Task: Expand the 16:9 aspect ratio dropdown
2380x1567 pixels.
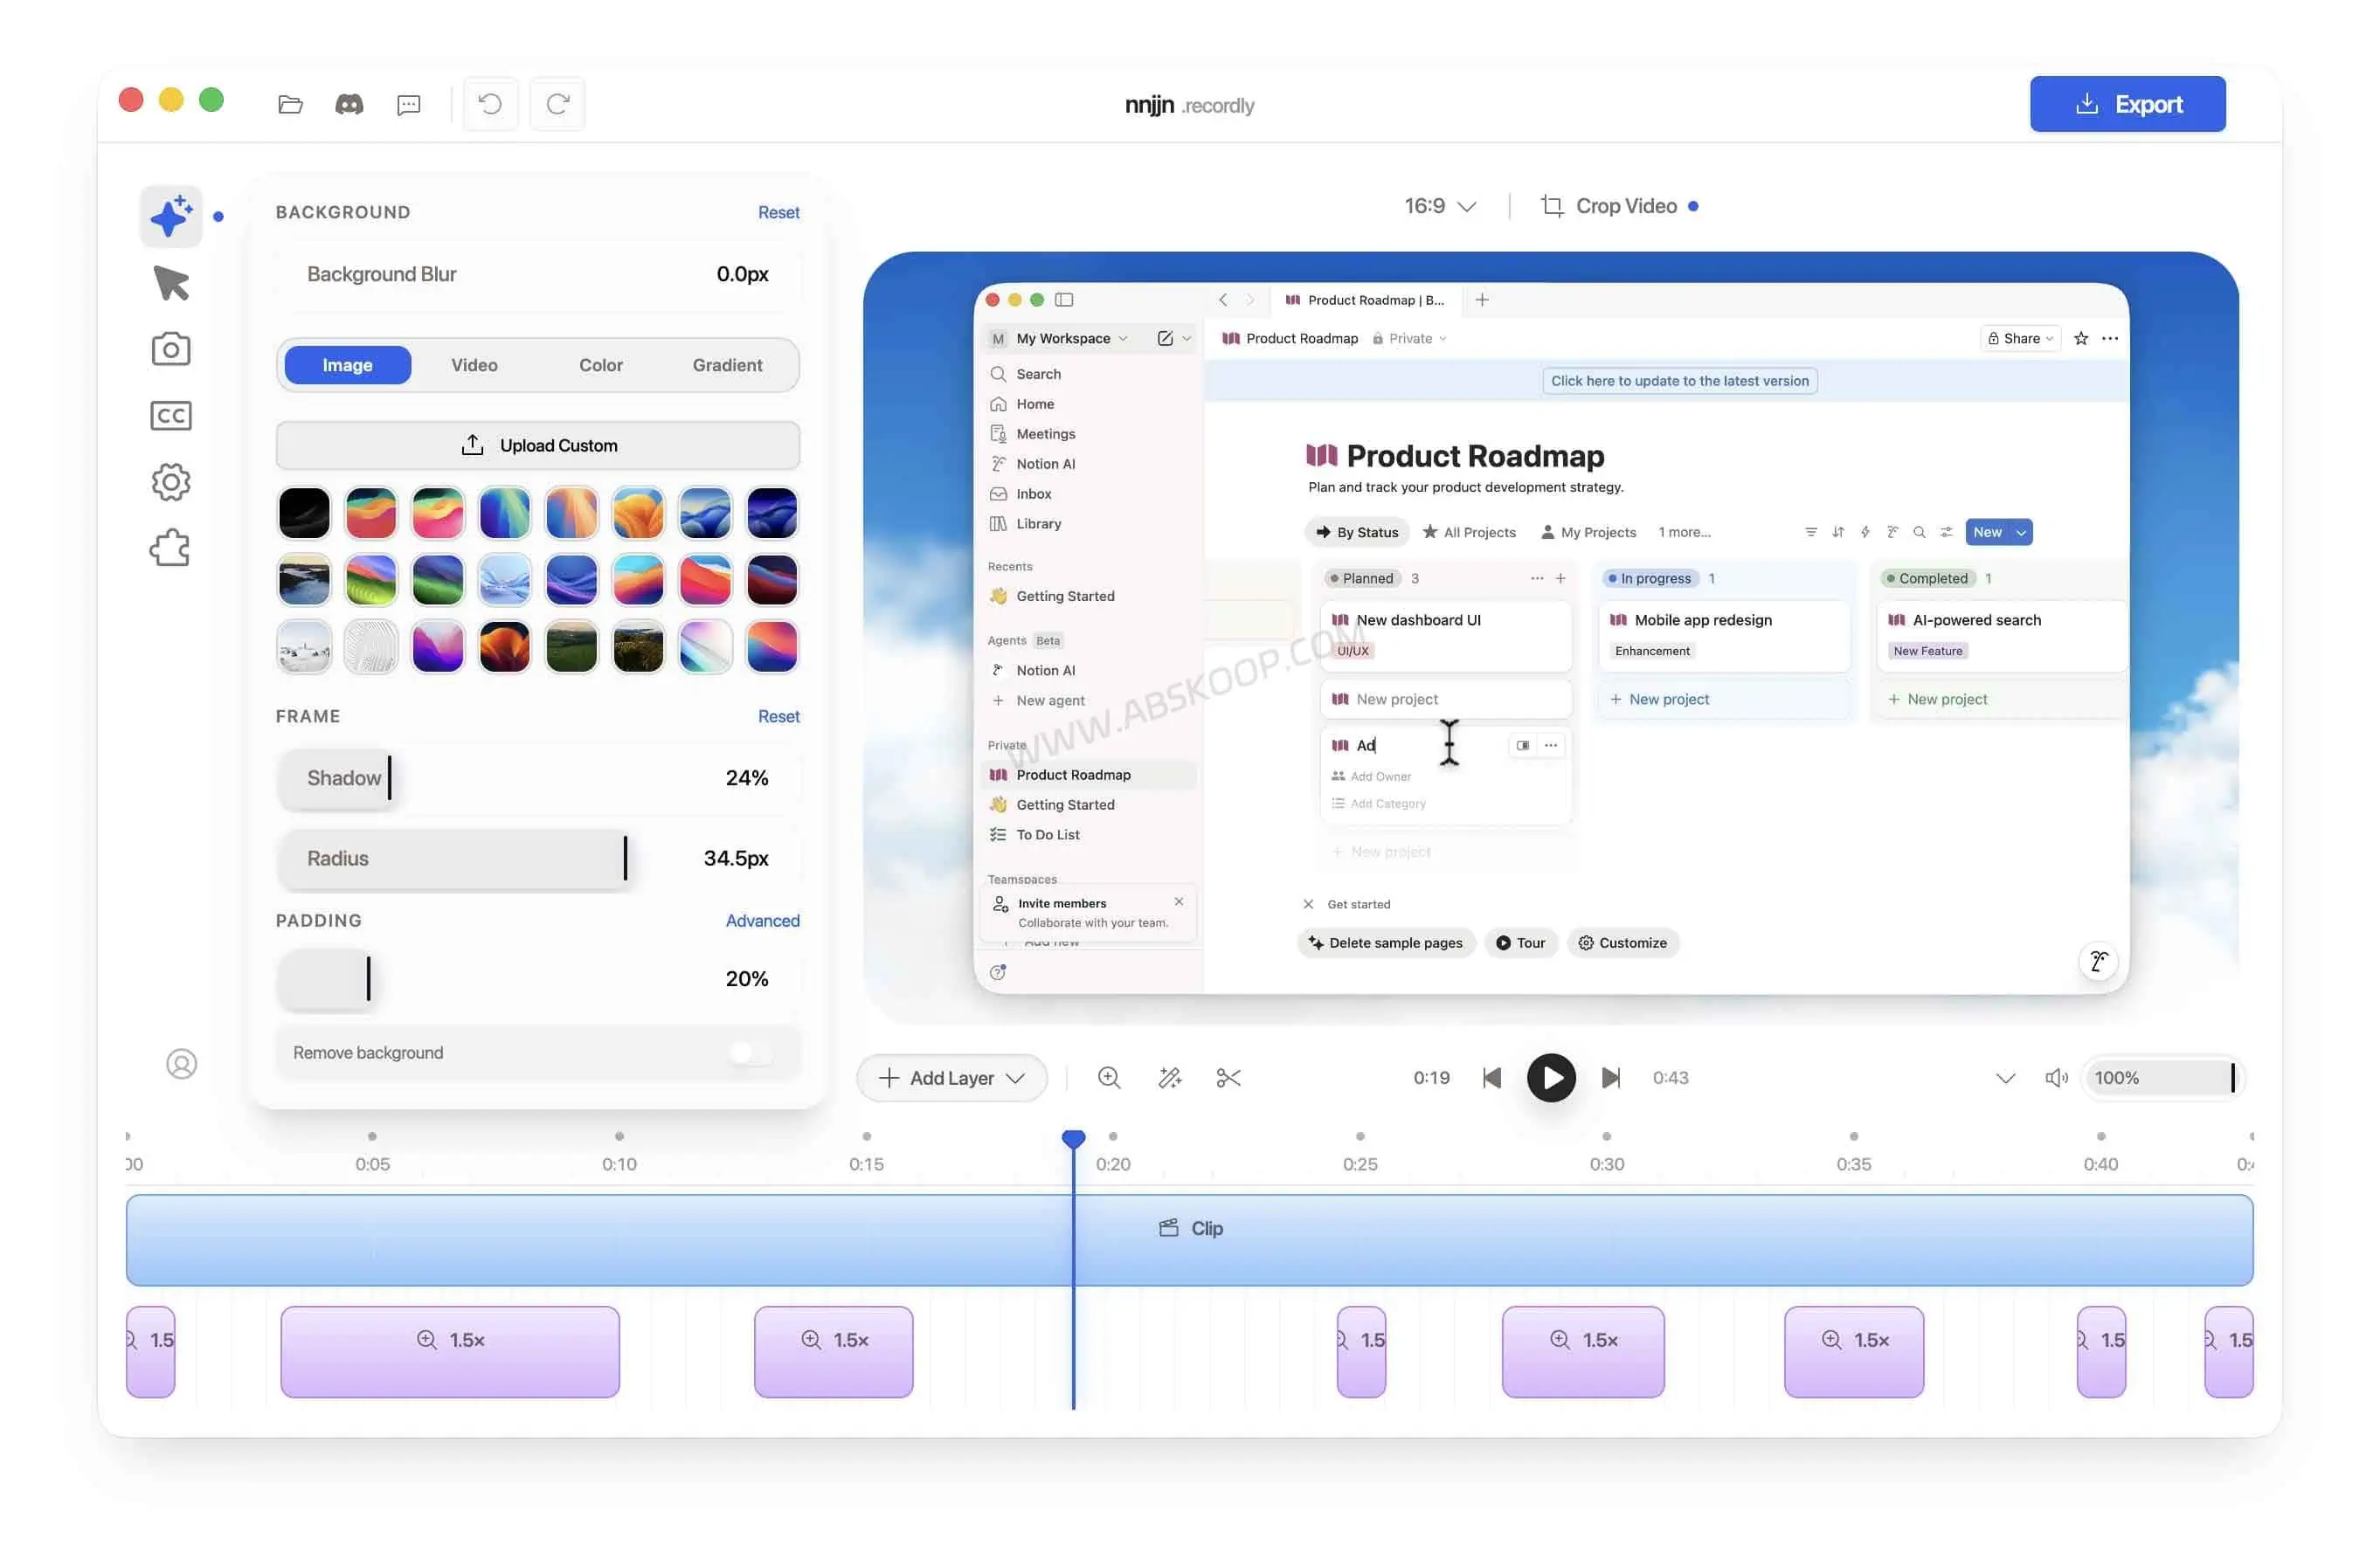Action: point(1440,206)
